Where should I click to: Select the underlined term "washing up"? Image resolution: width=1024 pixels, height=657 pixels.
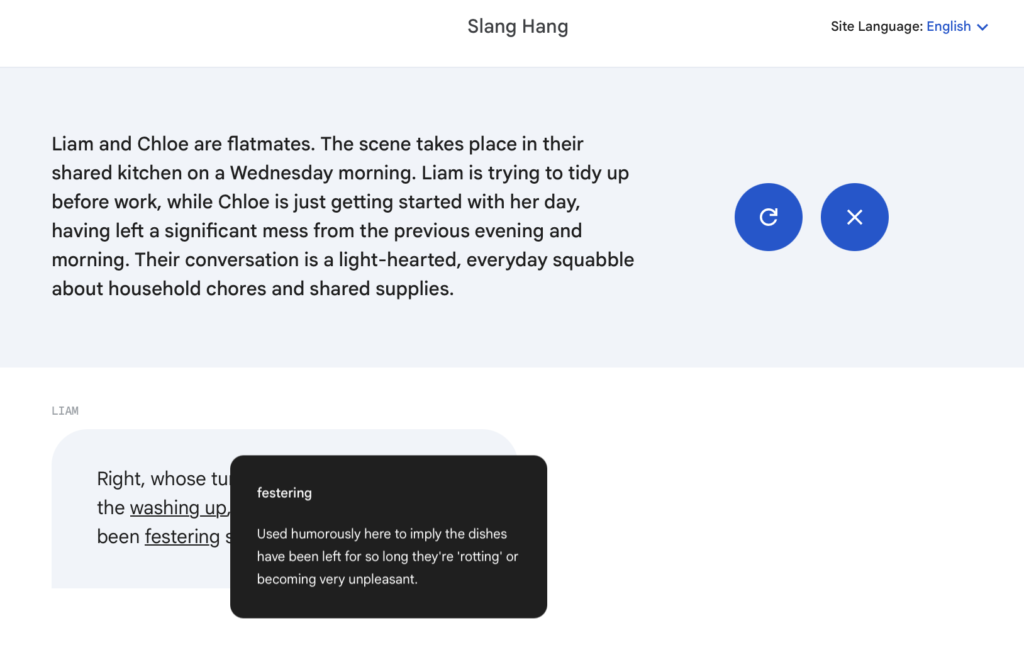click(x=179, y=508)
